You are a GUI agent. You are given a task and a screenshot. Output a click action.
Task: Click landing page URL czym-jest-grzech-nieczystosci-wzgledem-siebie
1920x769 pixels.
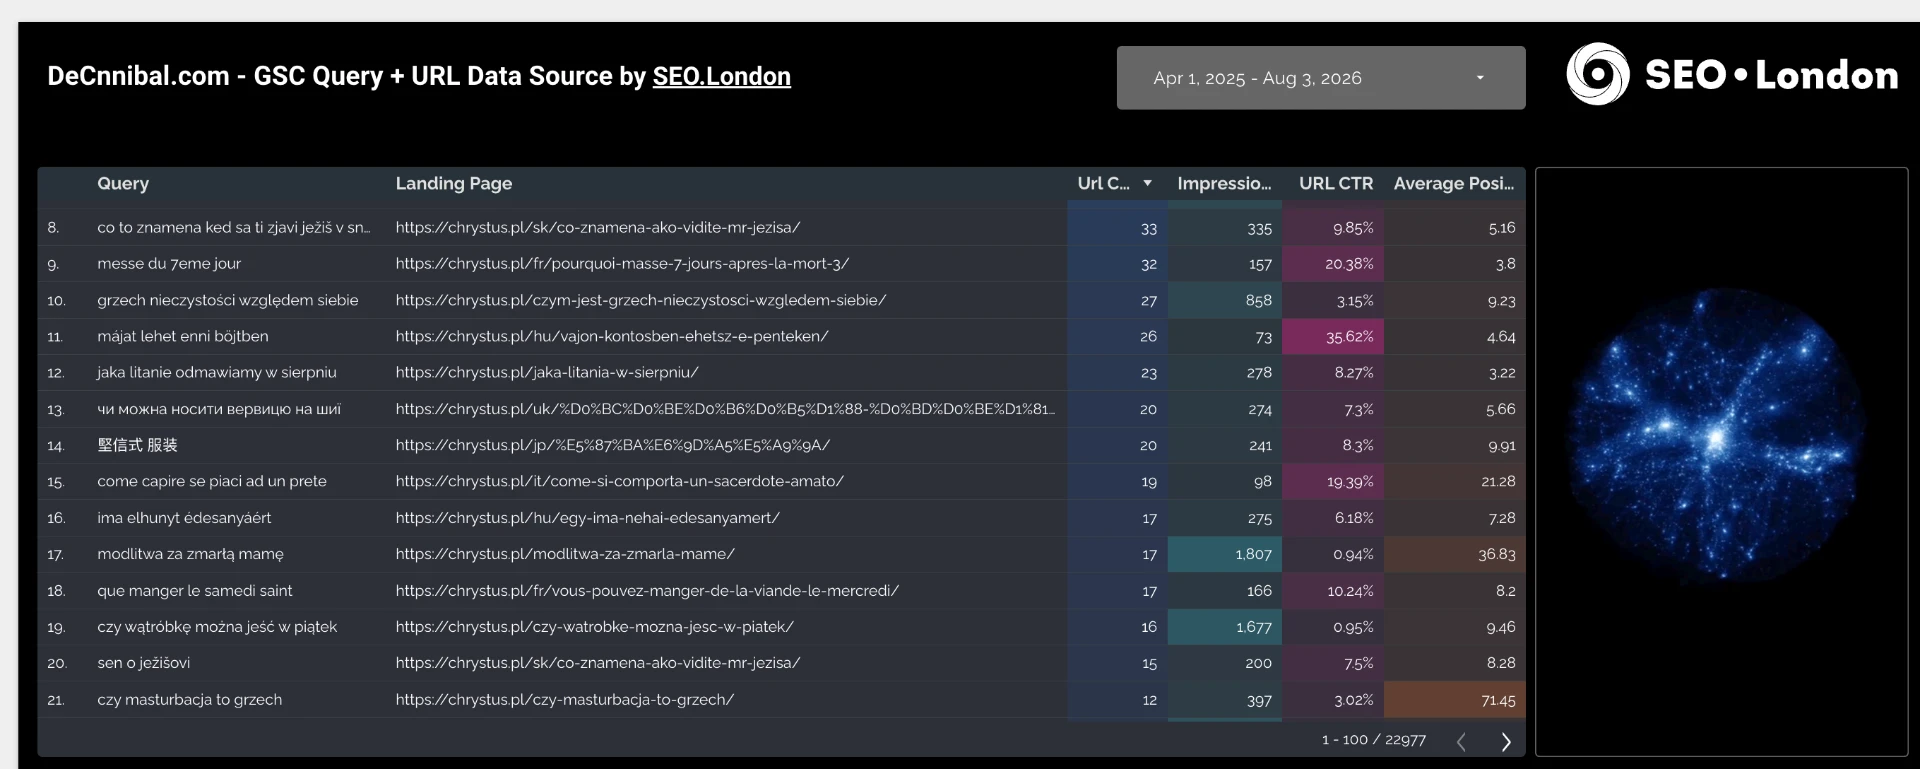[x=641, y=300]
